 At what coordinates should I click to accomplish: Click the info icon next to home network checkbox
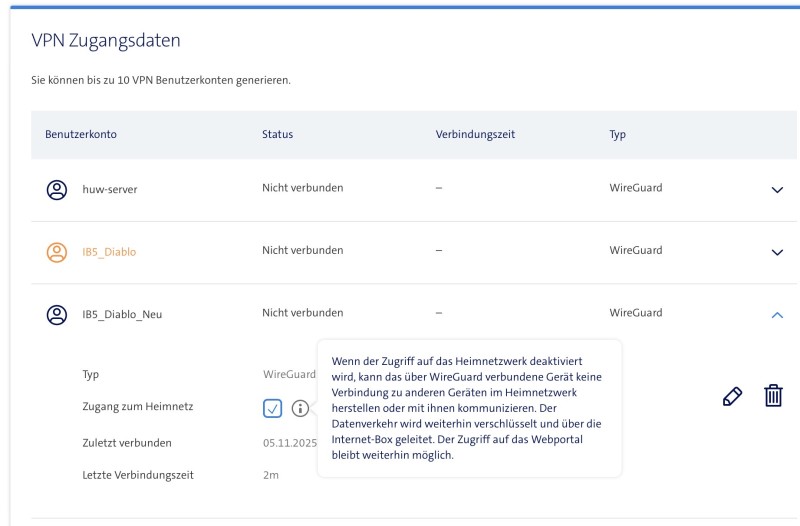299,408
